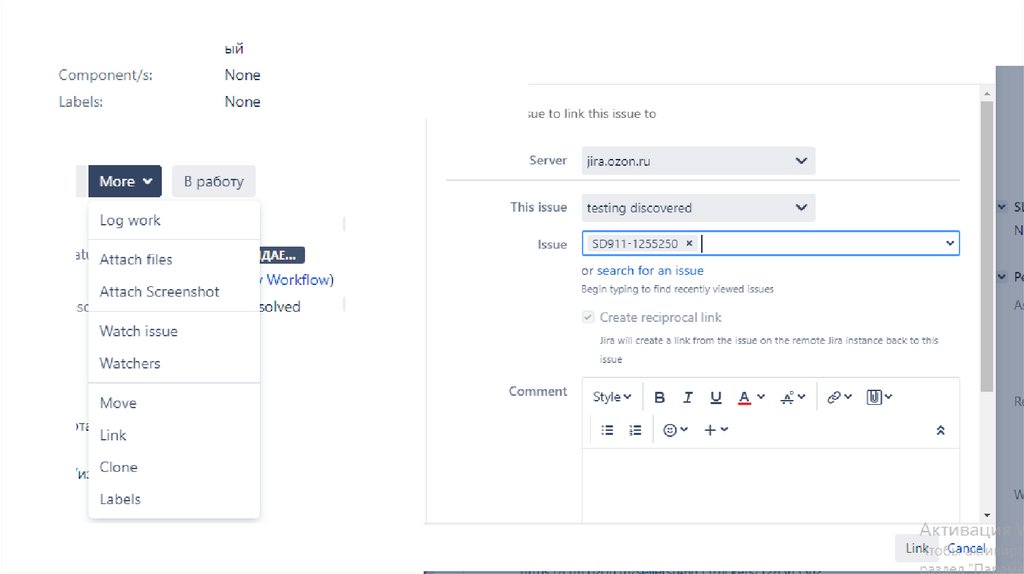Screen dimensions: 1024x574
Task: Click the В работу transition button
Action: (214, 181)
